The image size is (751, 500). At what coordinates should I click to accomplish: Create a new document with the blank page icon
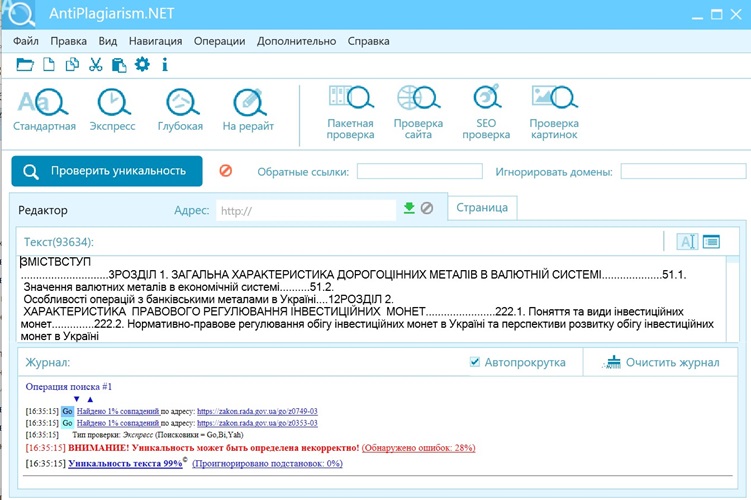48,64
